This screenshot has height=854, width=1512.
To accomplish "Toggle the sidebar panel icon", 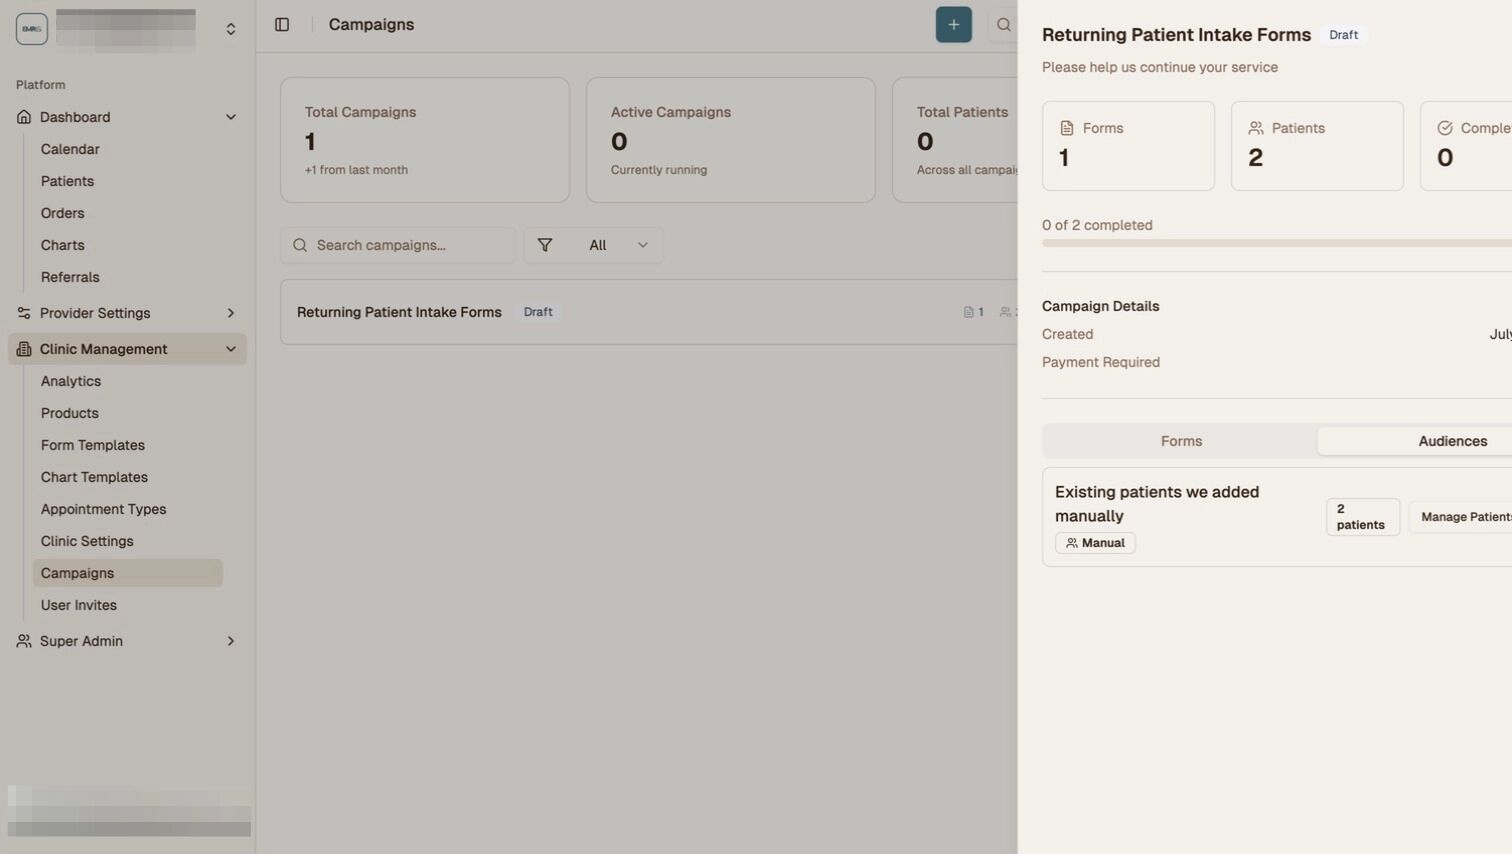I will pos(282,25).
